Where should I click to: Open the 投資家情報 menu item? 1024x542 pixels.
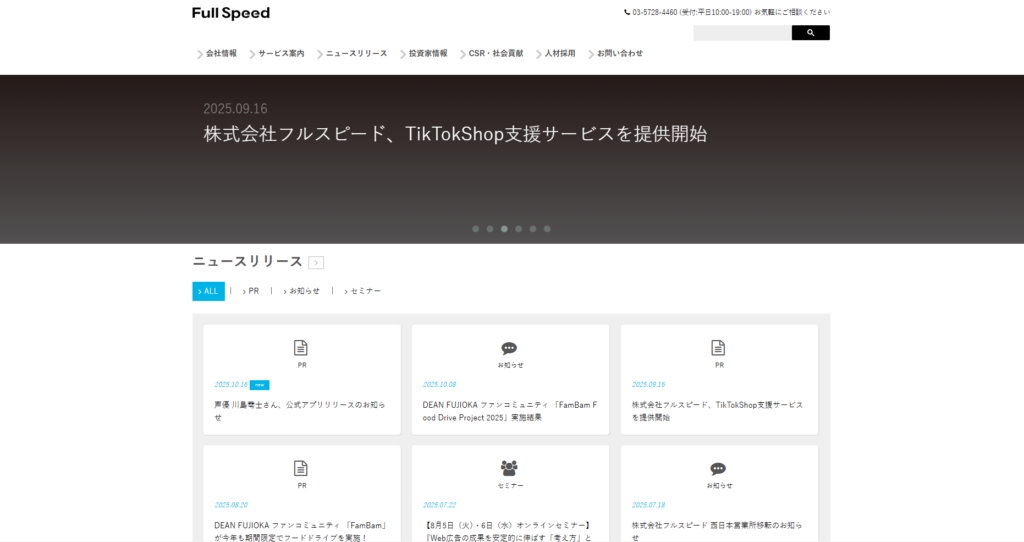click(x=427, y=53)
